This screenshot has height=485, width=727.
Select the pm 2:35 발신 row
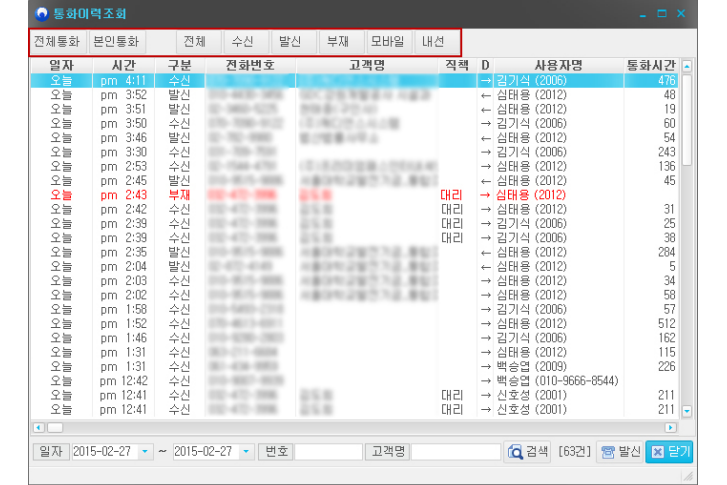355,252
